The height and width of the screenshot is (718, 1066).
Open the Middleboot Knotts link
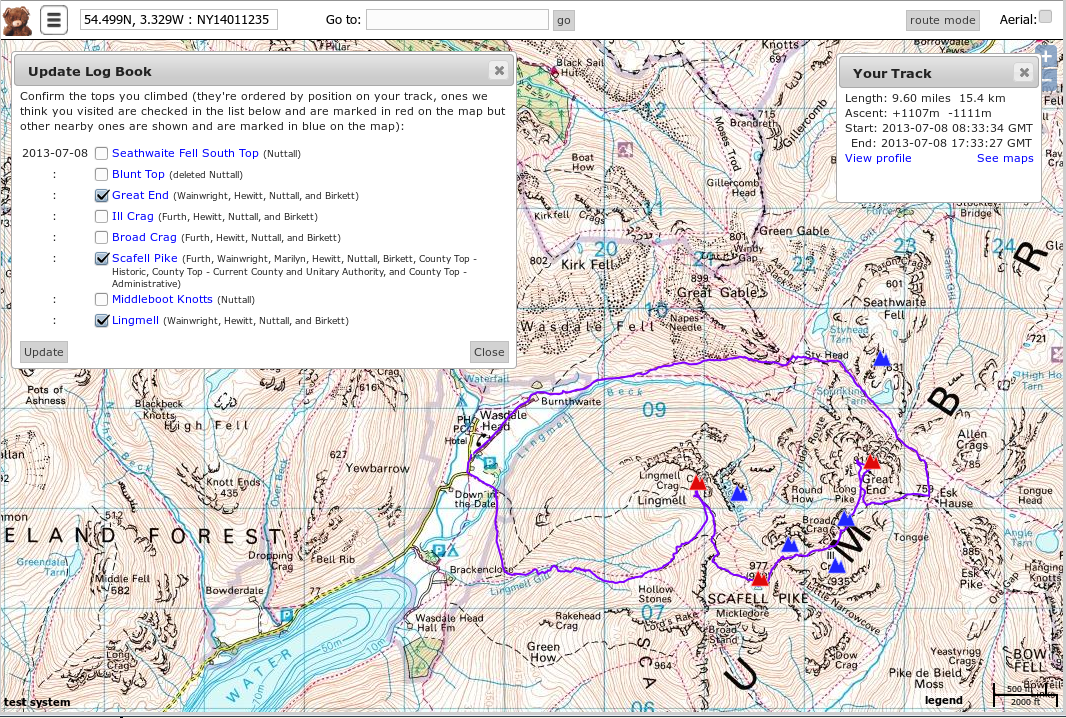click(162, 299)
